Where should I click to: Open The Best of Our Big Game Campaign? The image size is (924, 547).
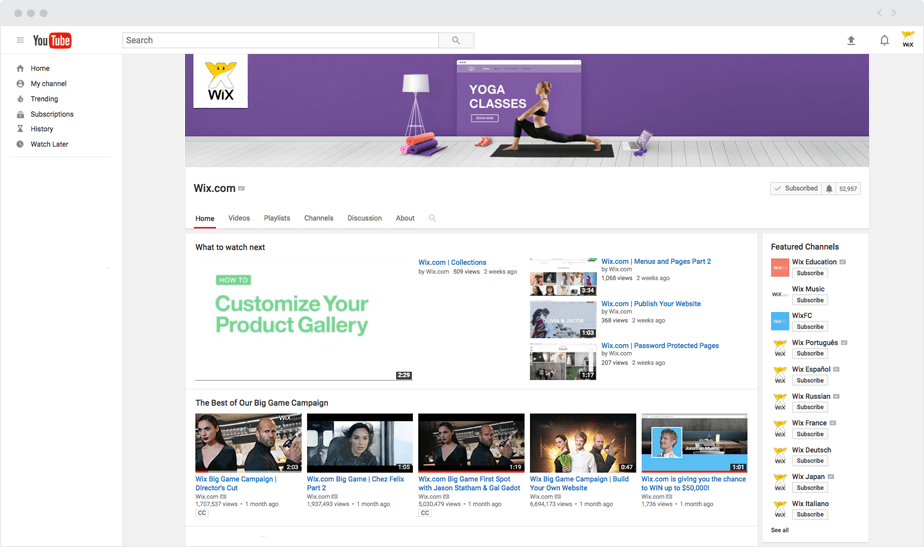coord(262,403)
